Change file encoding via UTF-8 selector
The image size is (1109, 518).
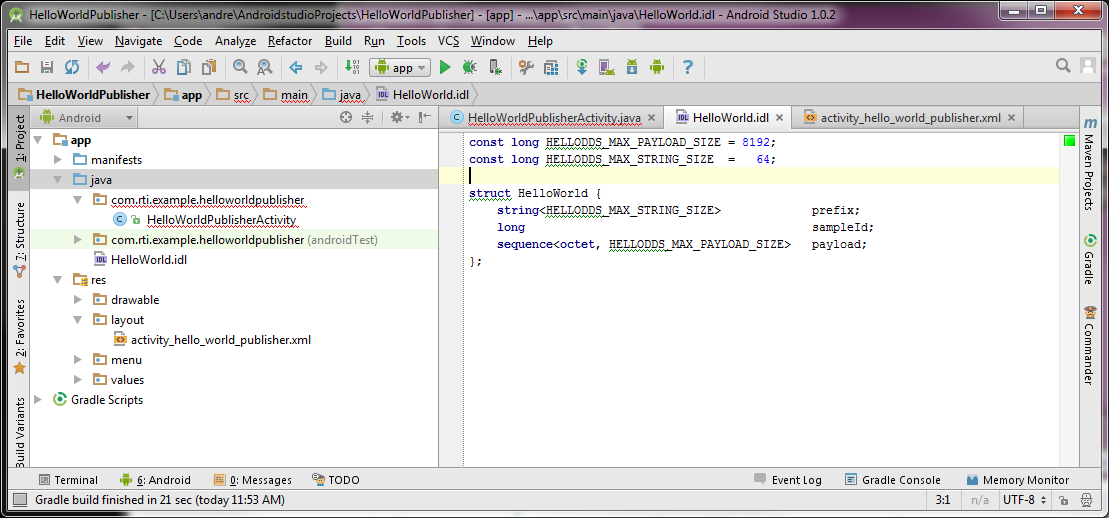coord(1024,500)
